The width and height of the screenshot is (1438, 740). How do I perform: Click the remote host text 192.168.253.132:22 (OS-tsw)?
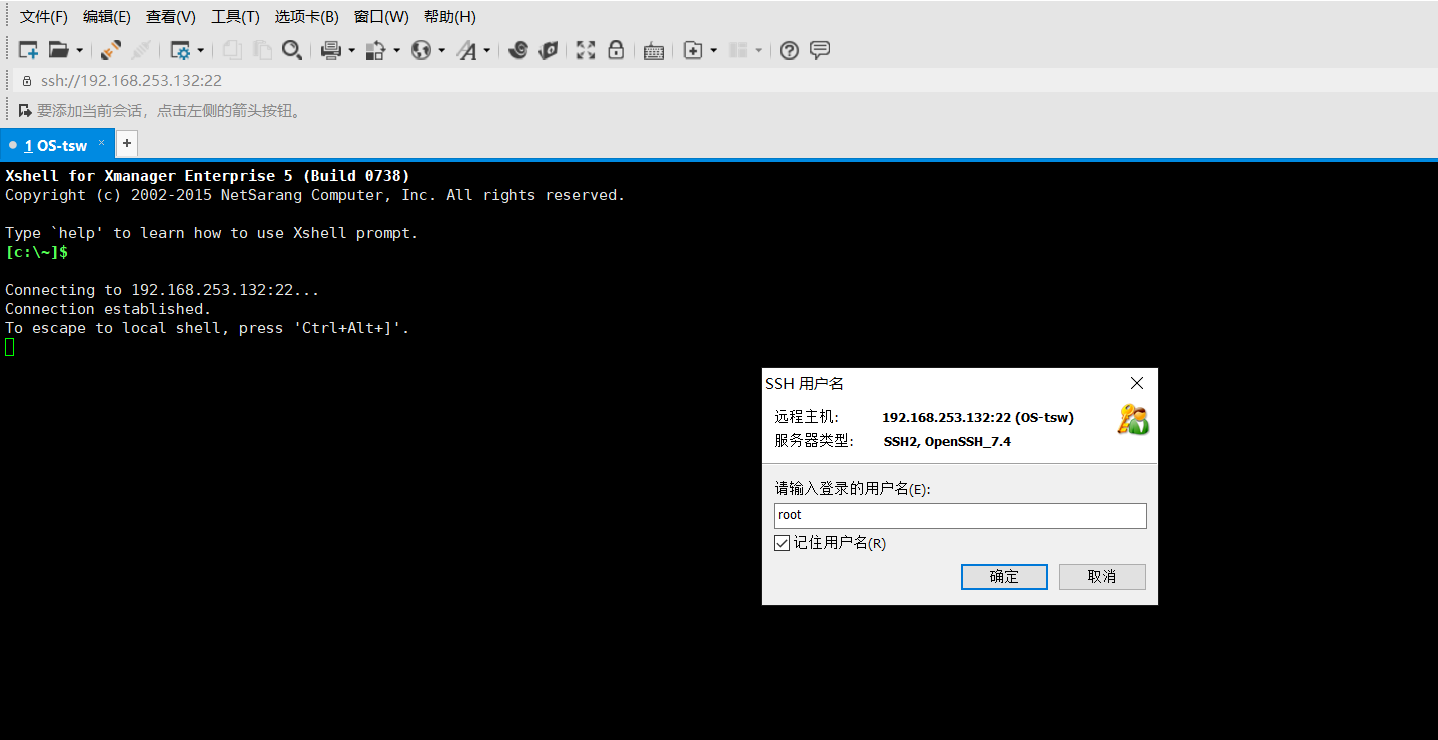[x=978, y=418]
